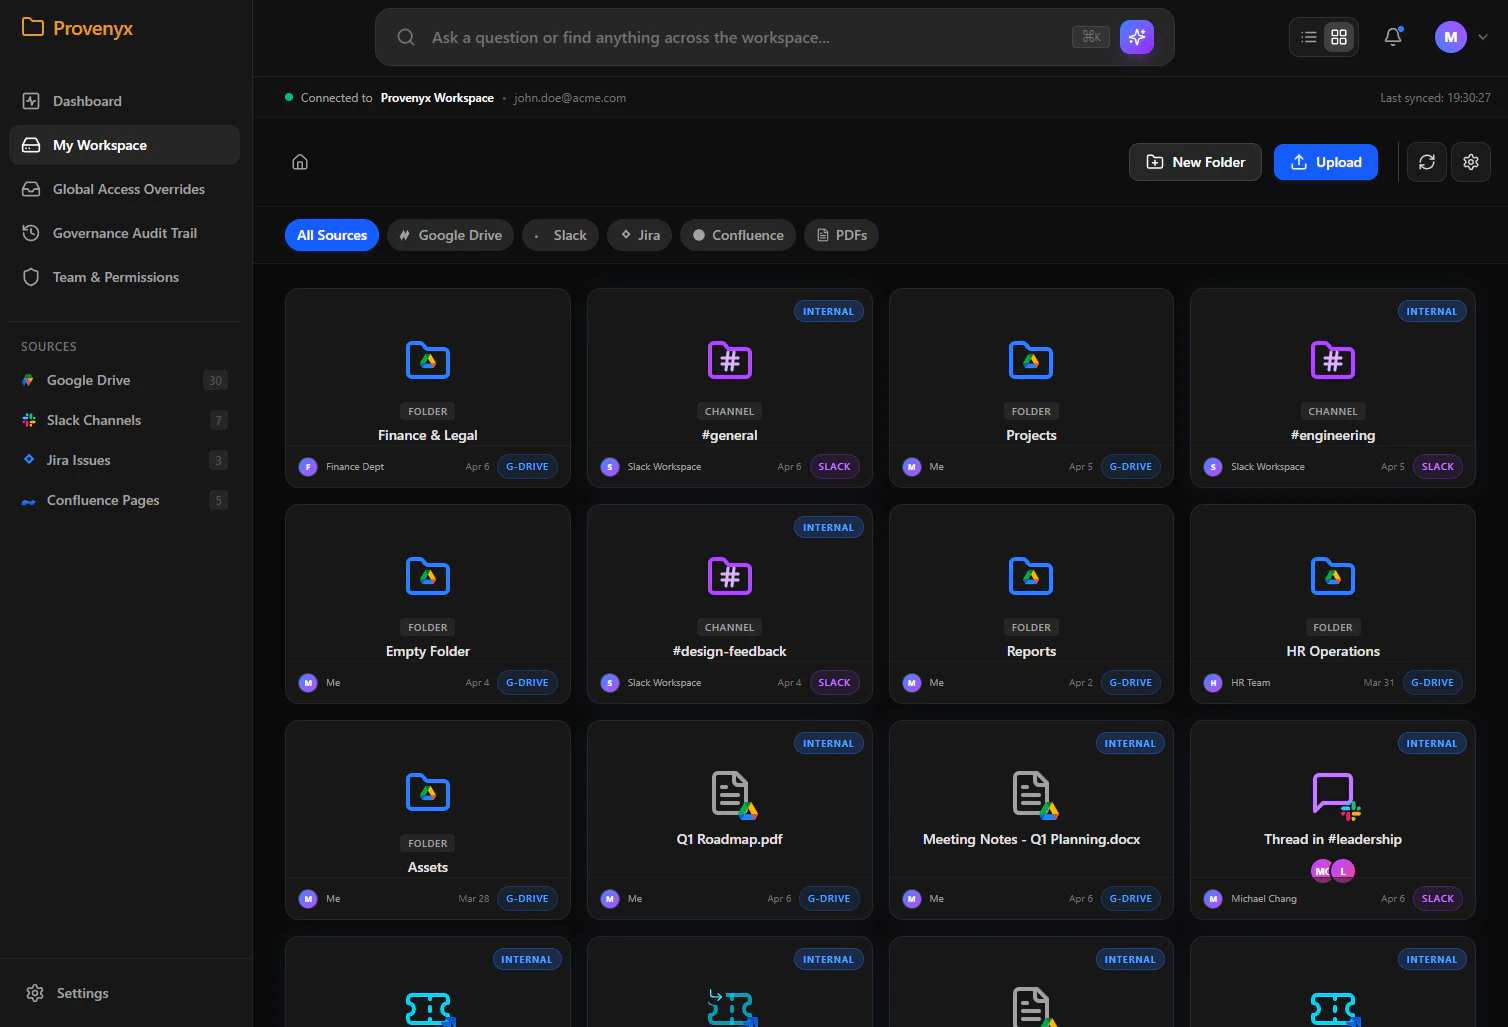Click SLACK tag on #design-feedback card
The height and width of the screenshot is (1027, 1508).
[834, 682]
